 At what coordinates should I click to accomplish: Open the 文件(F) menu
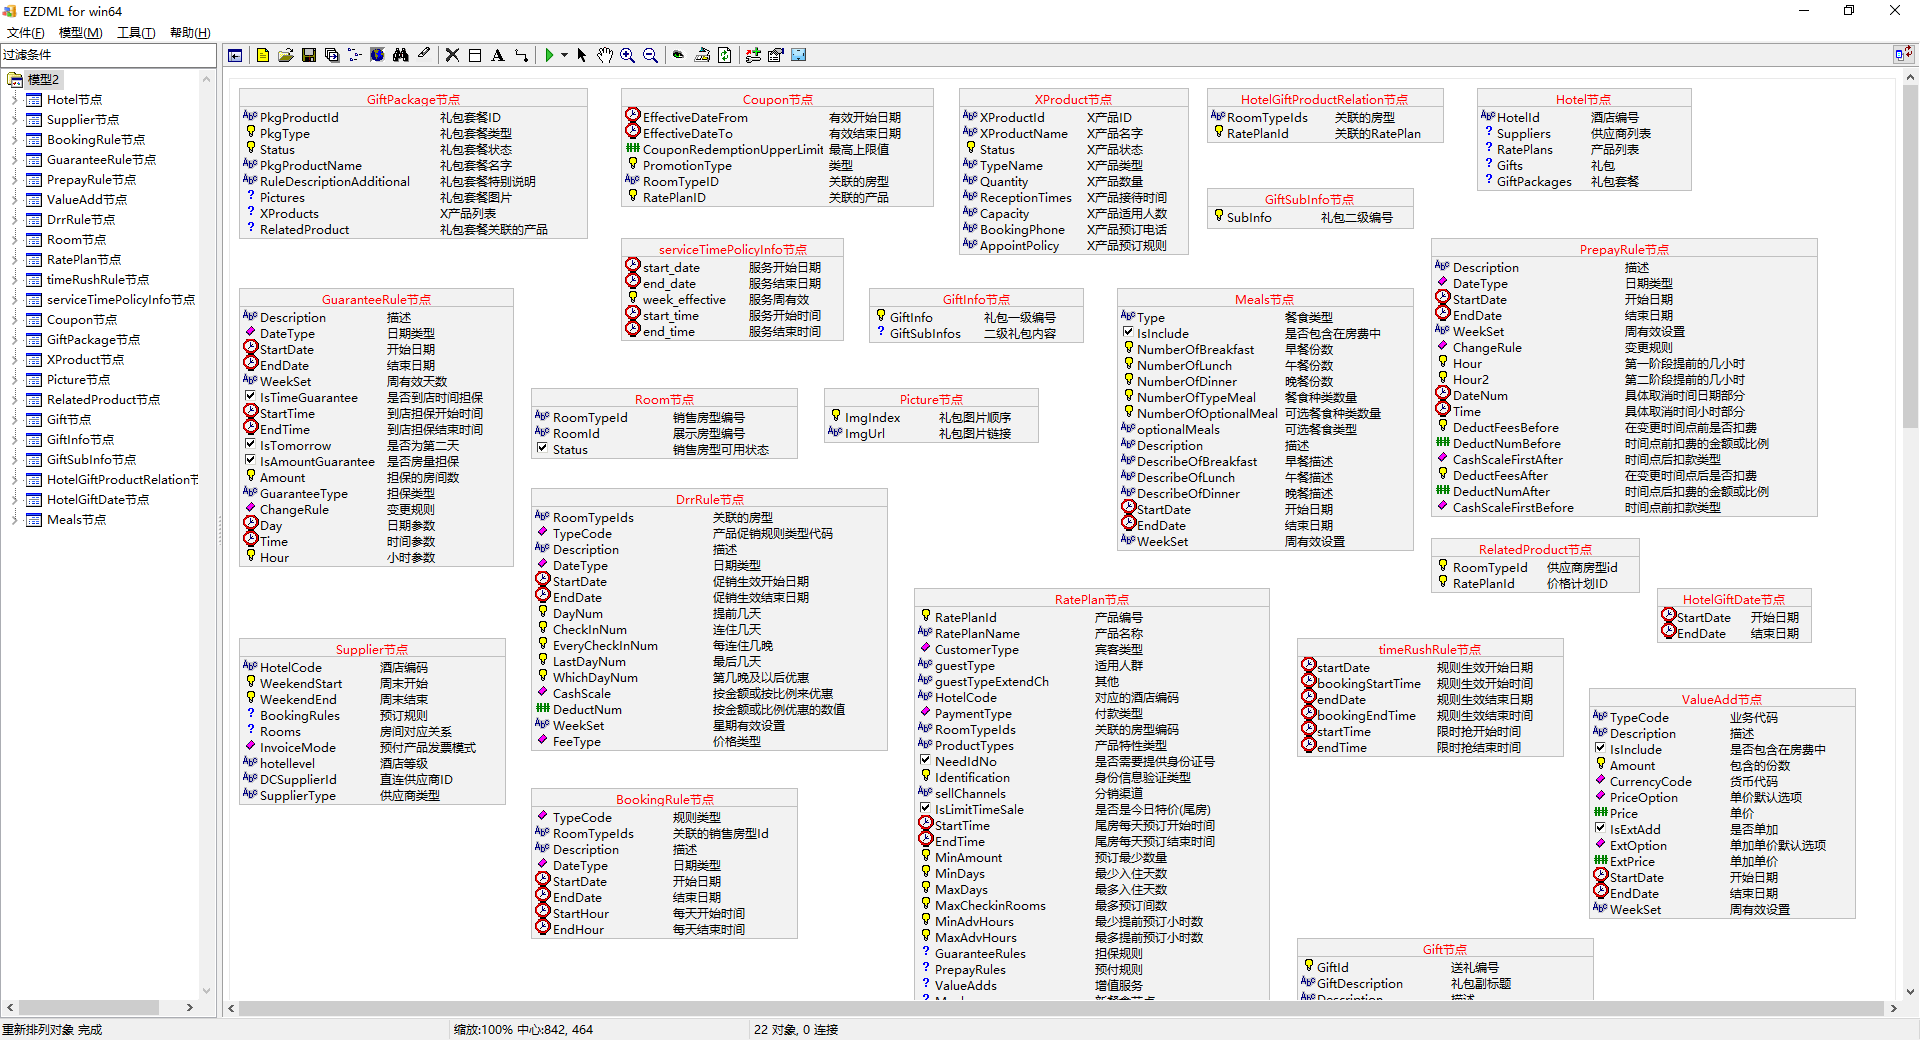coord(25,32)
